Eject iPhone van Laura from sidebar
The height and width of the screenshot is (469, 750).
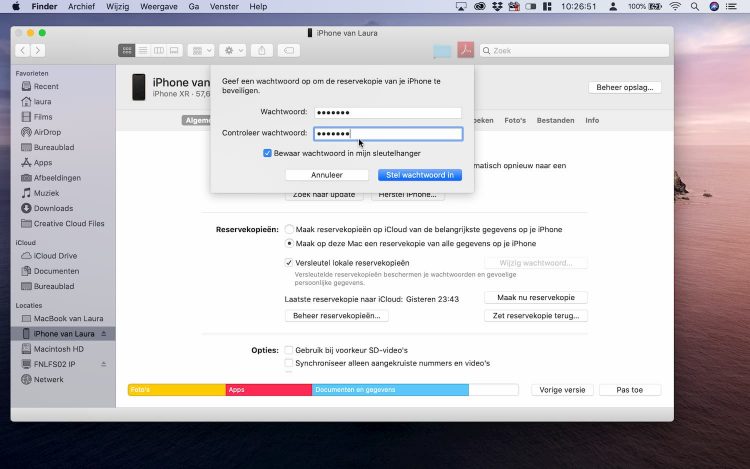pos(102,333)
